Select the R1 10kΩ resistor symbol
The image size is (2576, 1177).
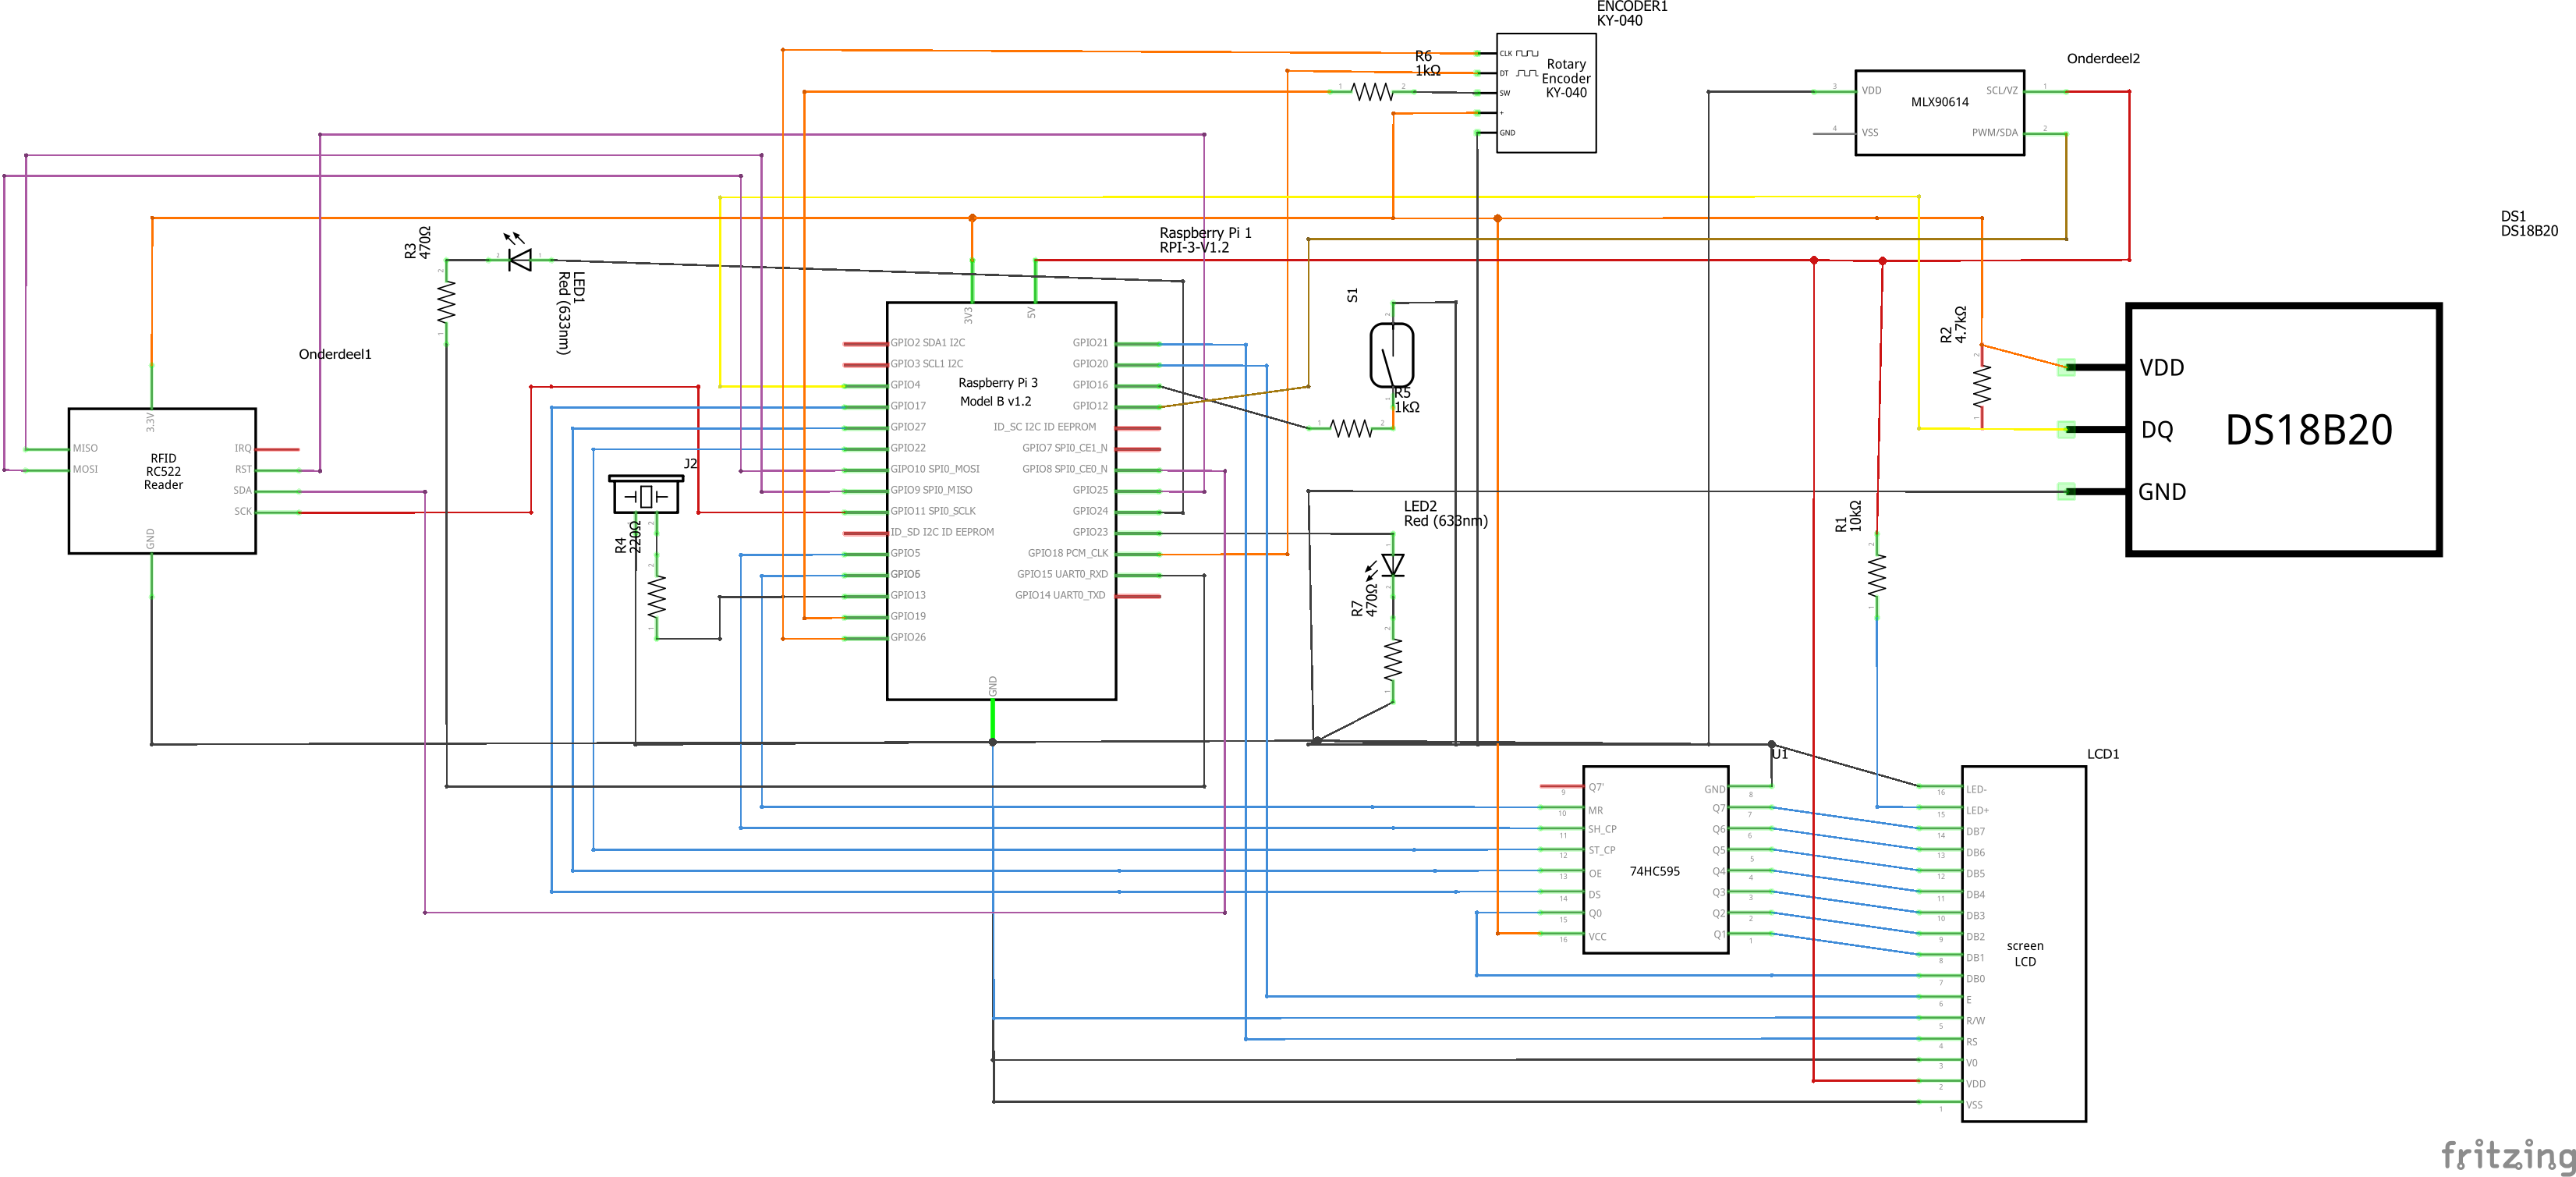pos(1876,576)
